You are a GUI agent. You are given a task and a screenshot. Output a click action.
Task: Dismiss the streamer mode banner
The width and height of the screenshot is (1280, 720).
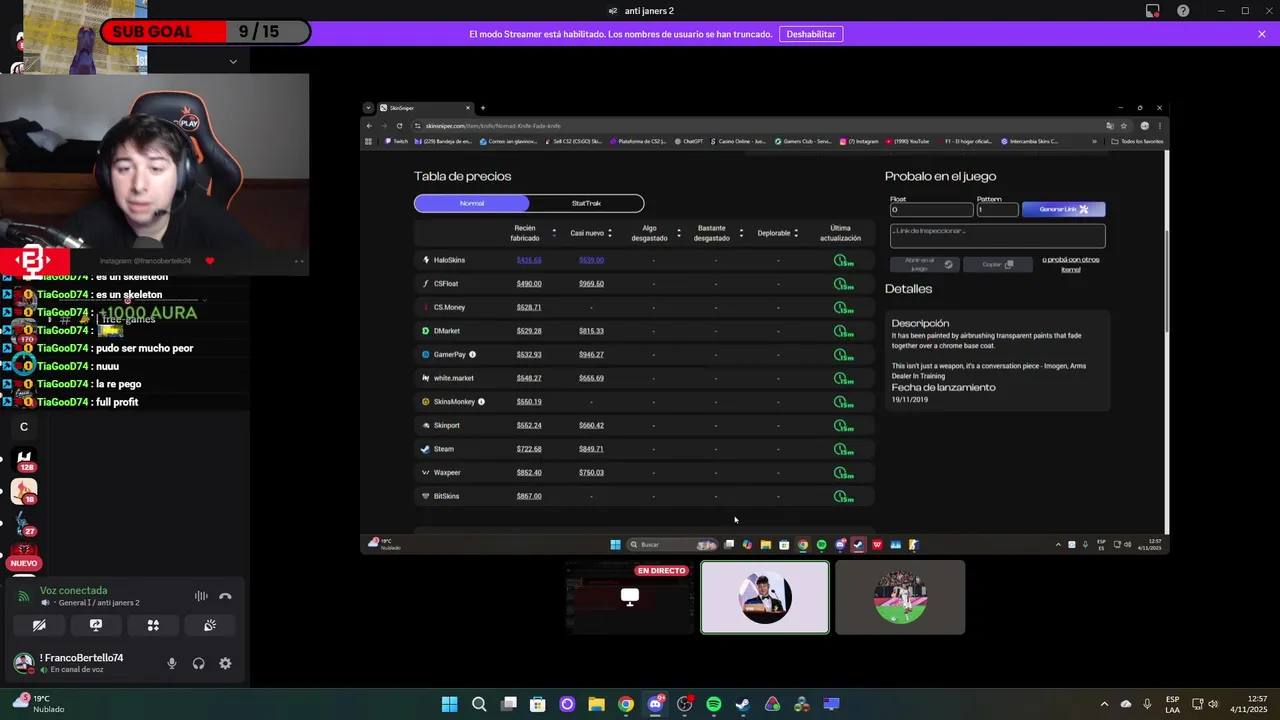1262,34
